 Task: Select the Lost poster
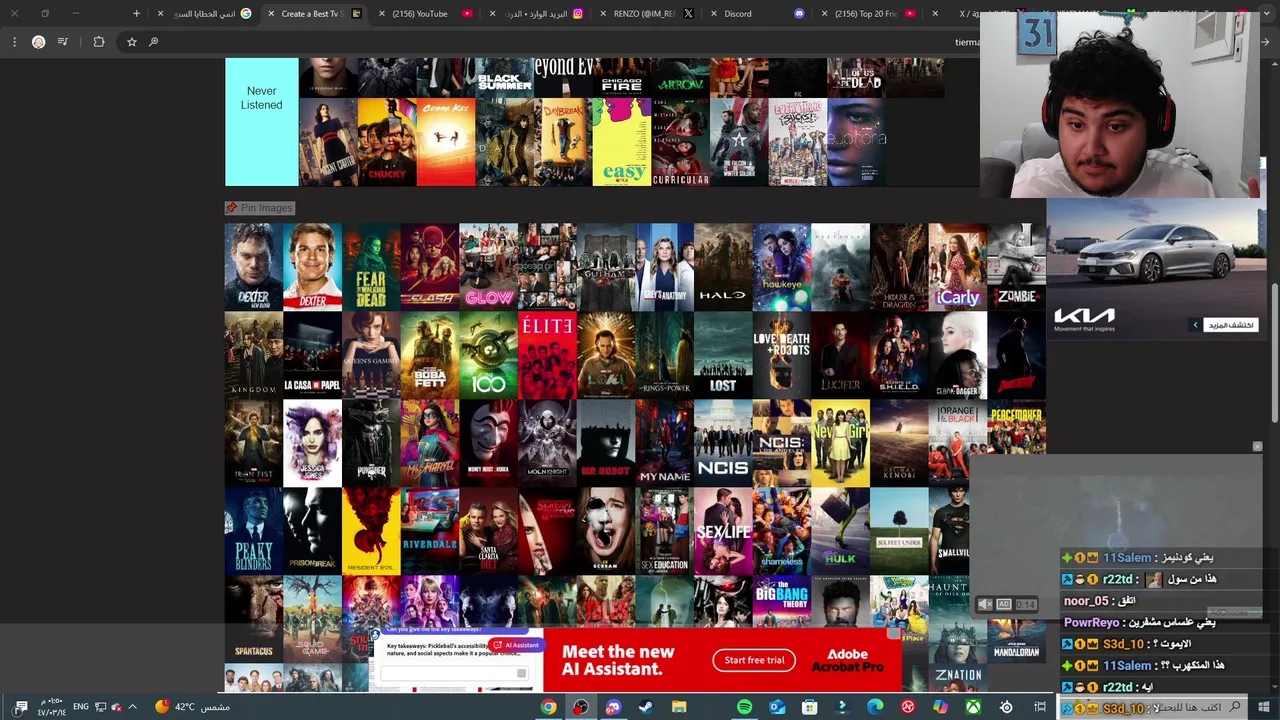pyautogui.click(x=723, y=355)
